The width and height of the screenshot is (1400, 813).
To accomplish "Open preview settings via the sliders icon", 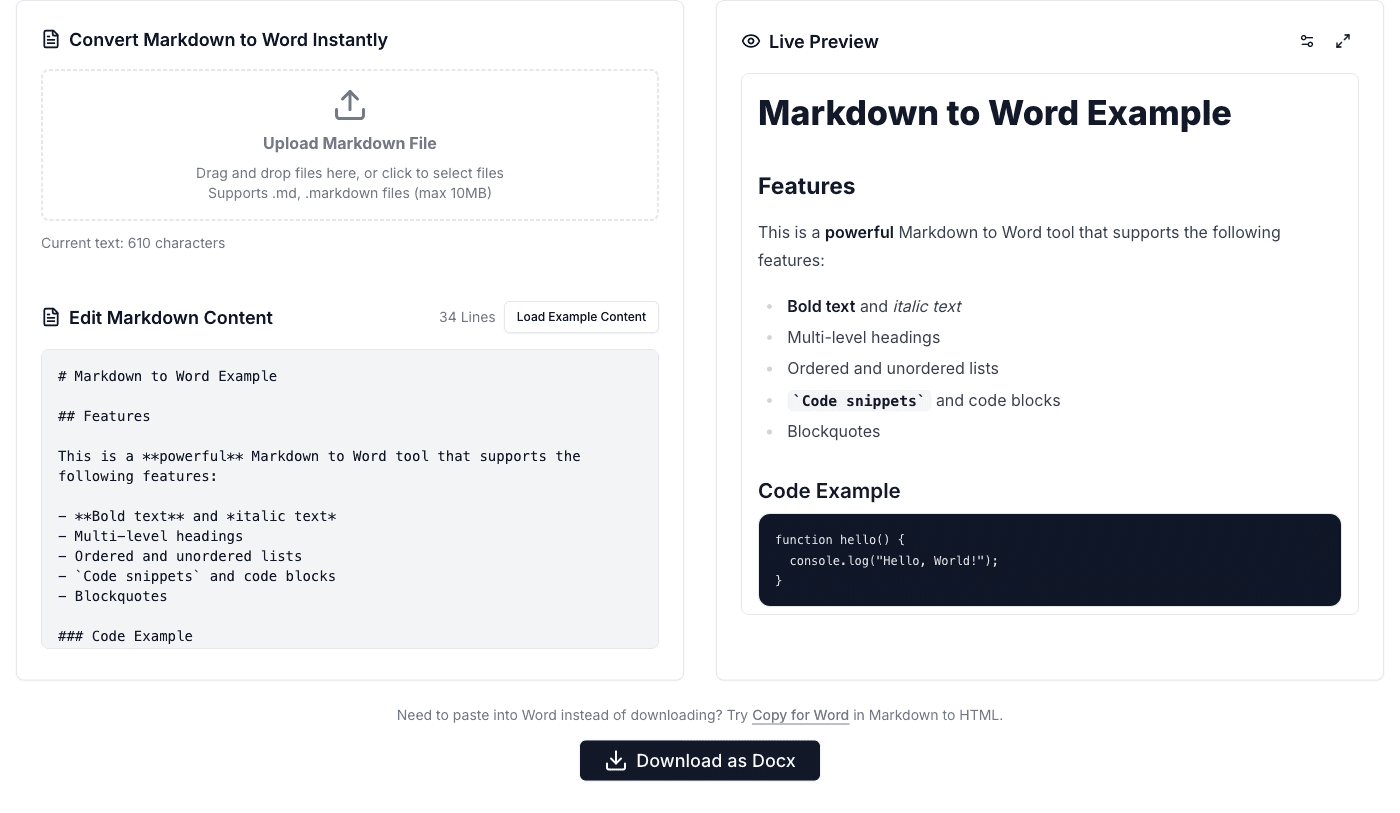I will 1307,41.
